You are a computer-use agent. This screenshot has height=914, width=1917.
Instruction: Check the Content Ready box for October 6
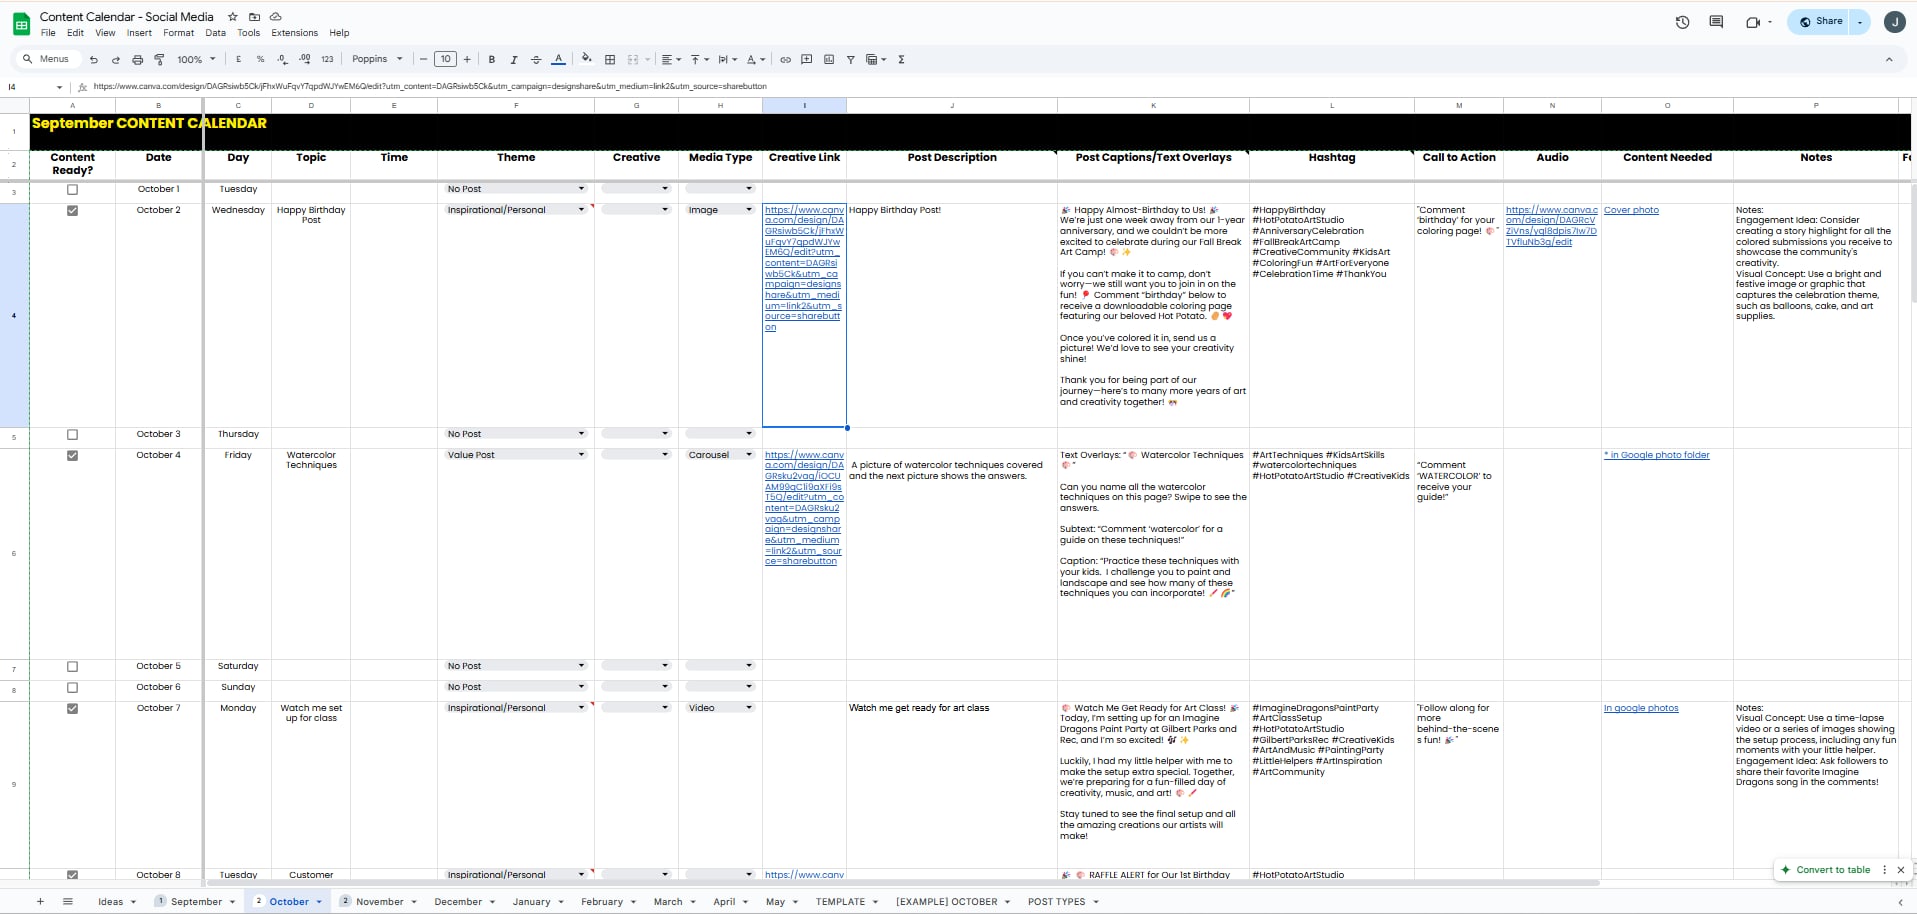[x=72, y=688]
